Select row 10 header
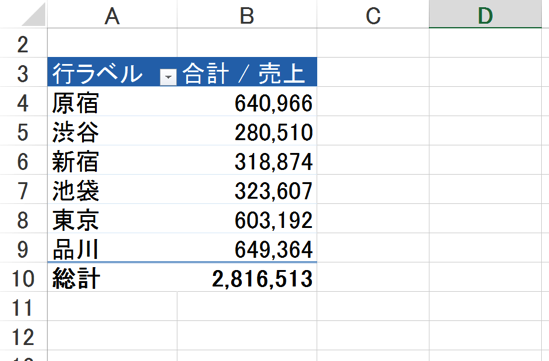The image size is (549, 361). coord(23,277)
